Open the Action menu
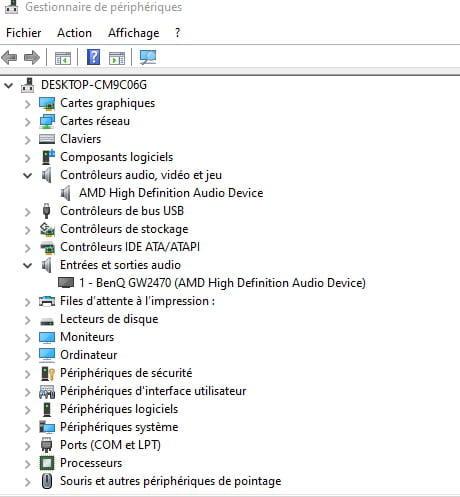460x497 pixels. point(74,33)
